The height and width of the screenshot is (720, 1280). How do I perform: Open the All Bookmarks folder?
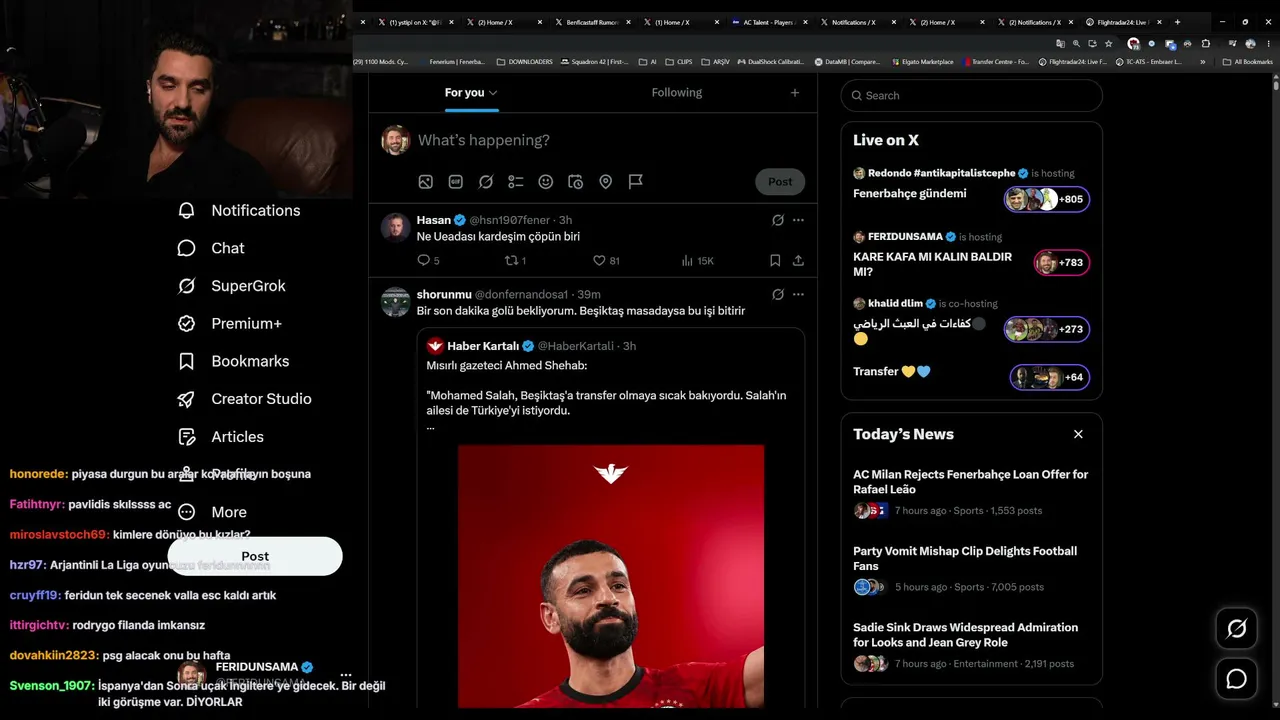point(1249,62)
